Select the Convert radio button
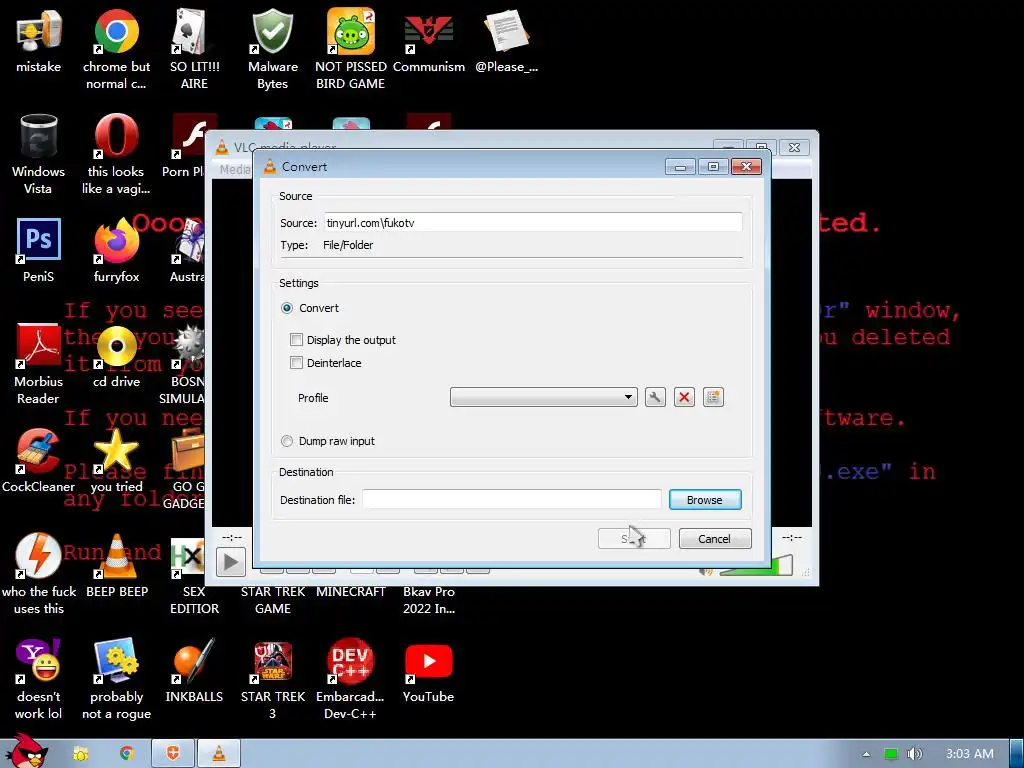The width and height of the screenshot is (1024, 768). tap(287, 308)
